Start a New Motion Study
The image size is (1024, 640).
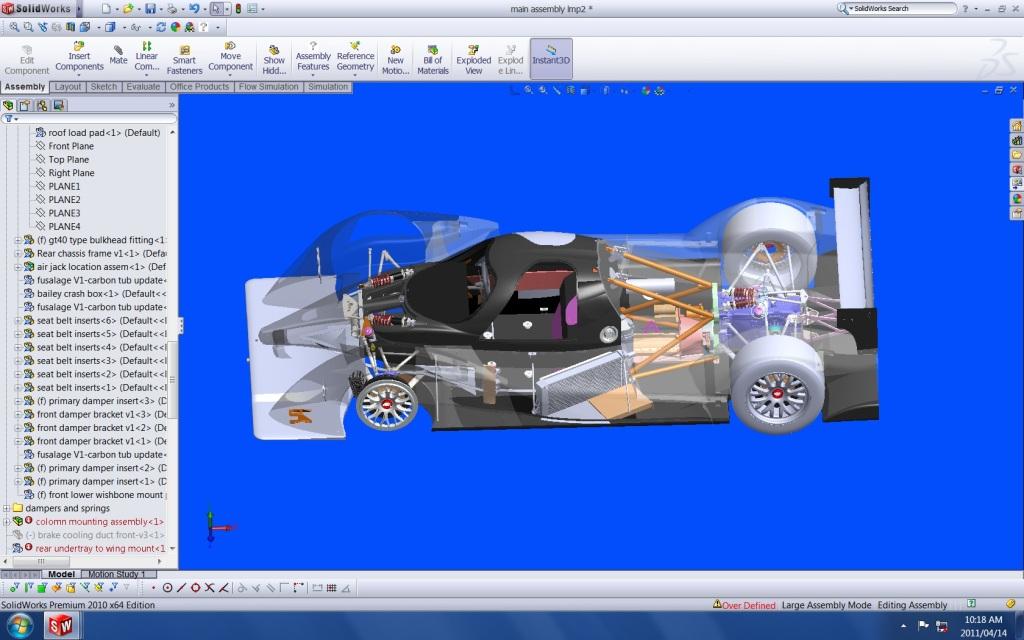[395, 57]
